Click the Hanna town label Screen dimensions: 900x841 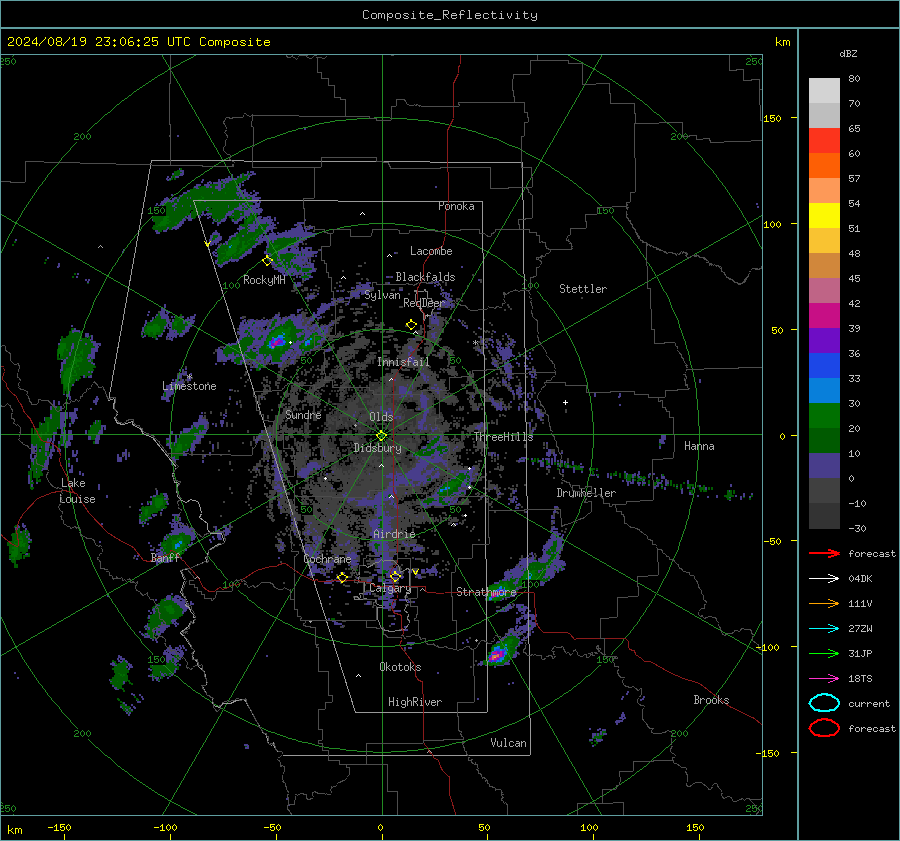tap(699, 446)
